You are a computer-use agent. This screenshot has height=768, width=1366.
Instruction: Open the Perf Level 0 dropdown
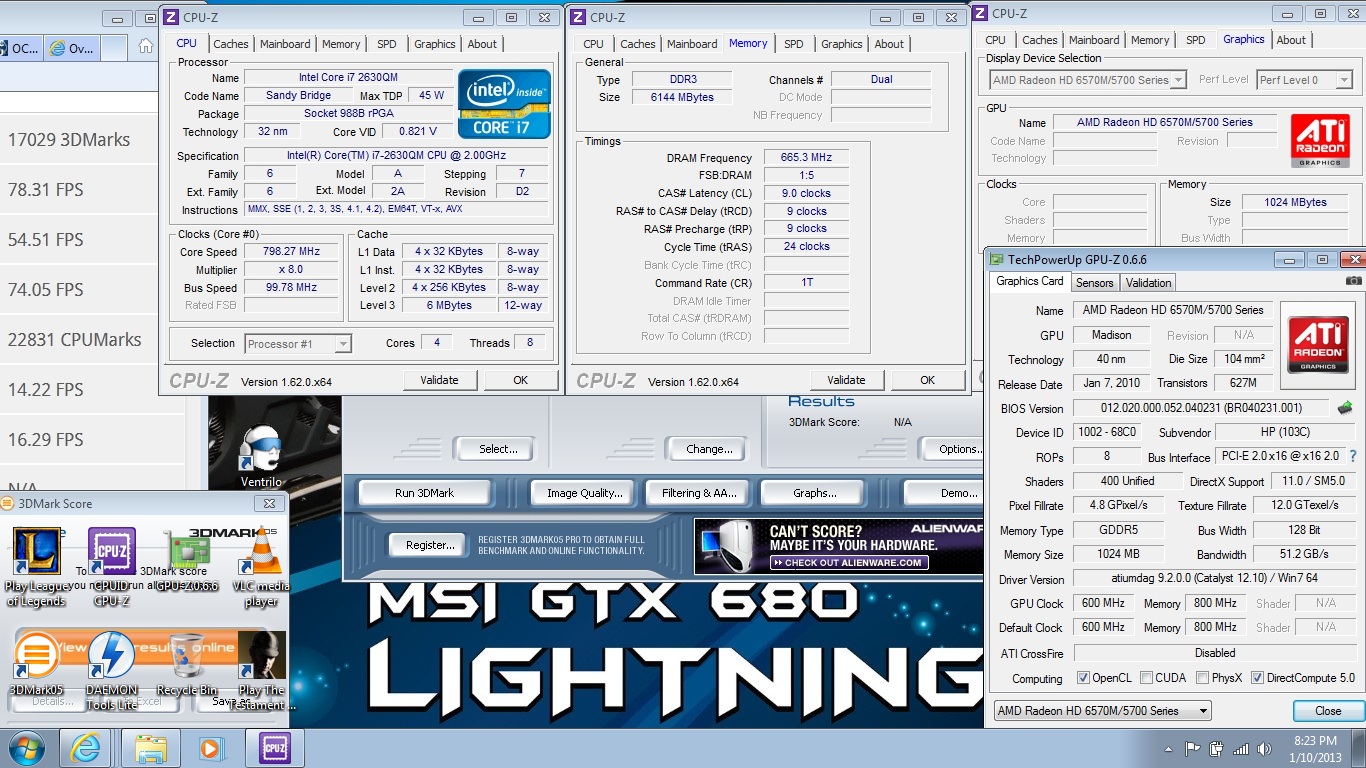1304,80
